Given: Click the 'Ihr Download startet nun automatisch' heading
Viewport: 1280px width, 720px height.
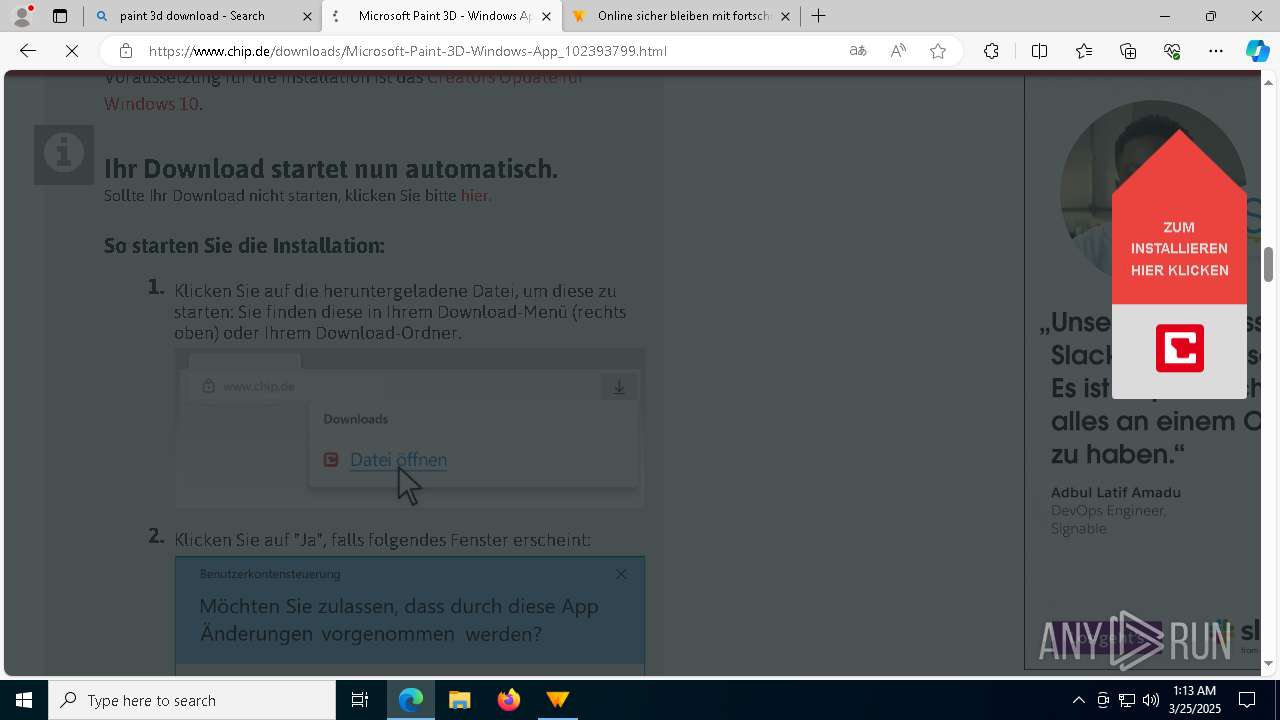Looking at the screenshot, I should [331, 168].
